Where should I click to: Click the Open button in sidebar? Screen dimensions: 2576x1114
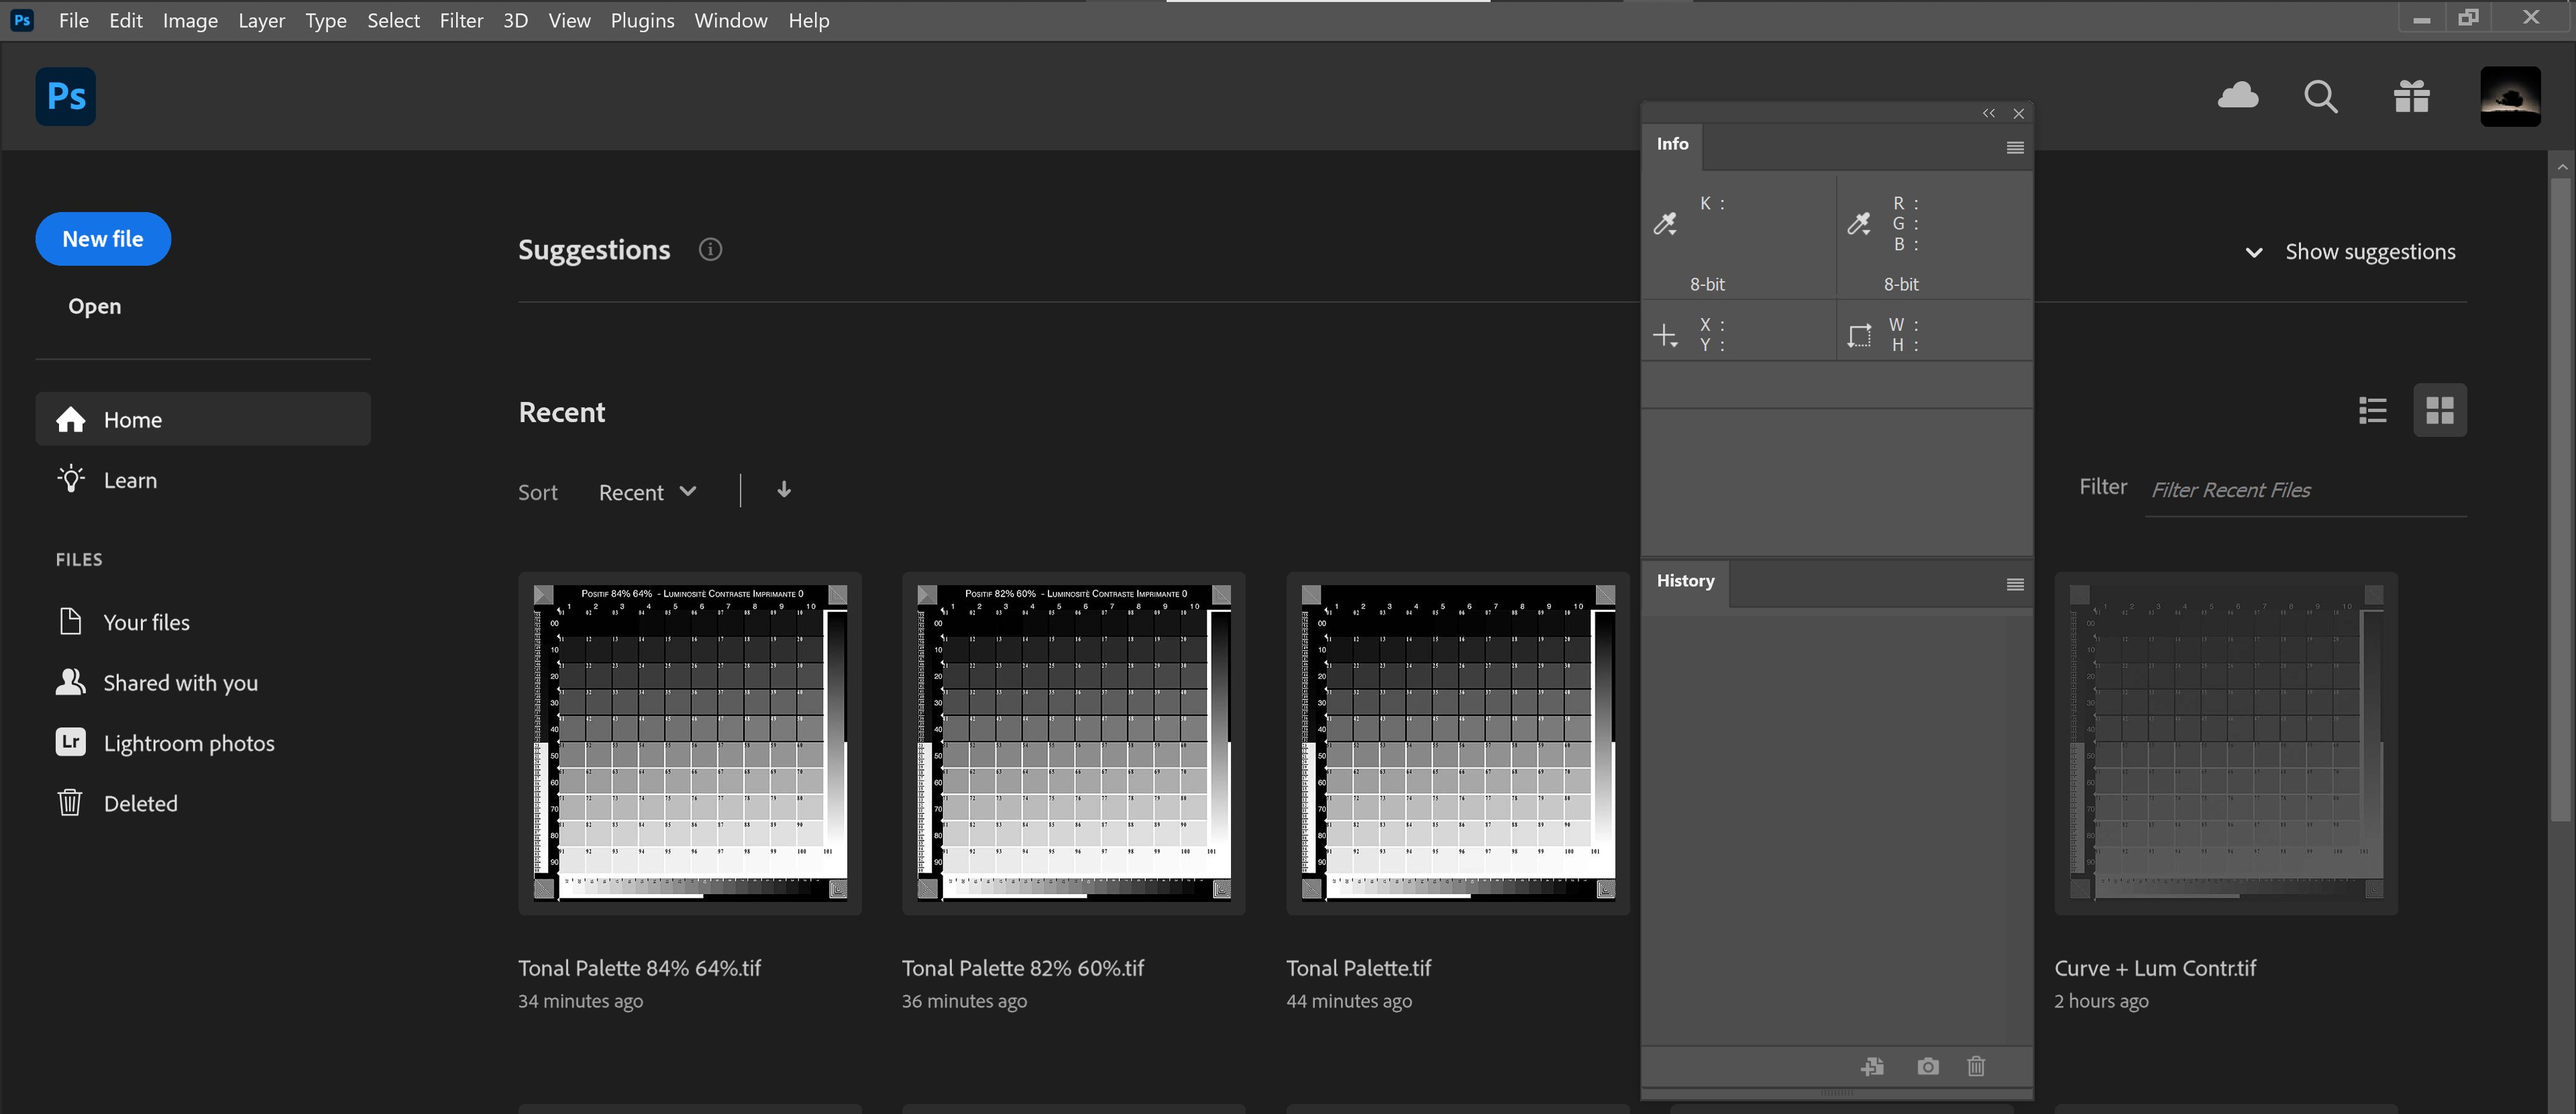94,305
